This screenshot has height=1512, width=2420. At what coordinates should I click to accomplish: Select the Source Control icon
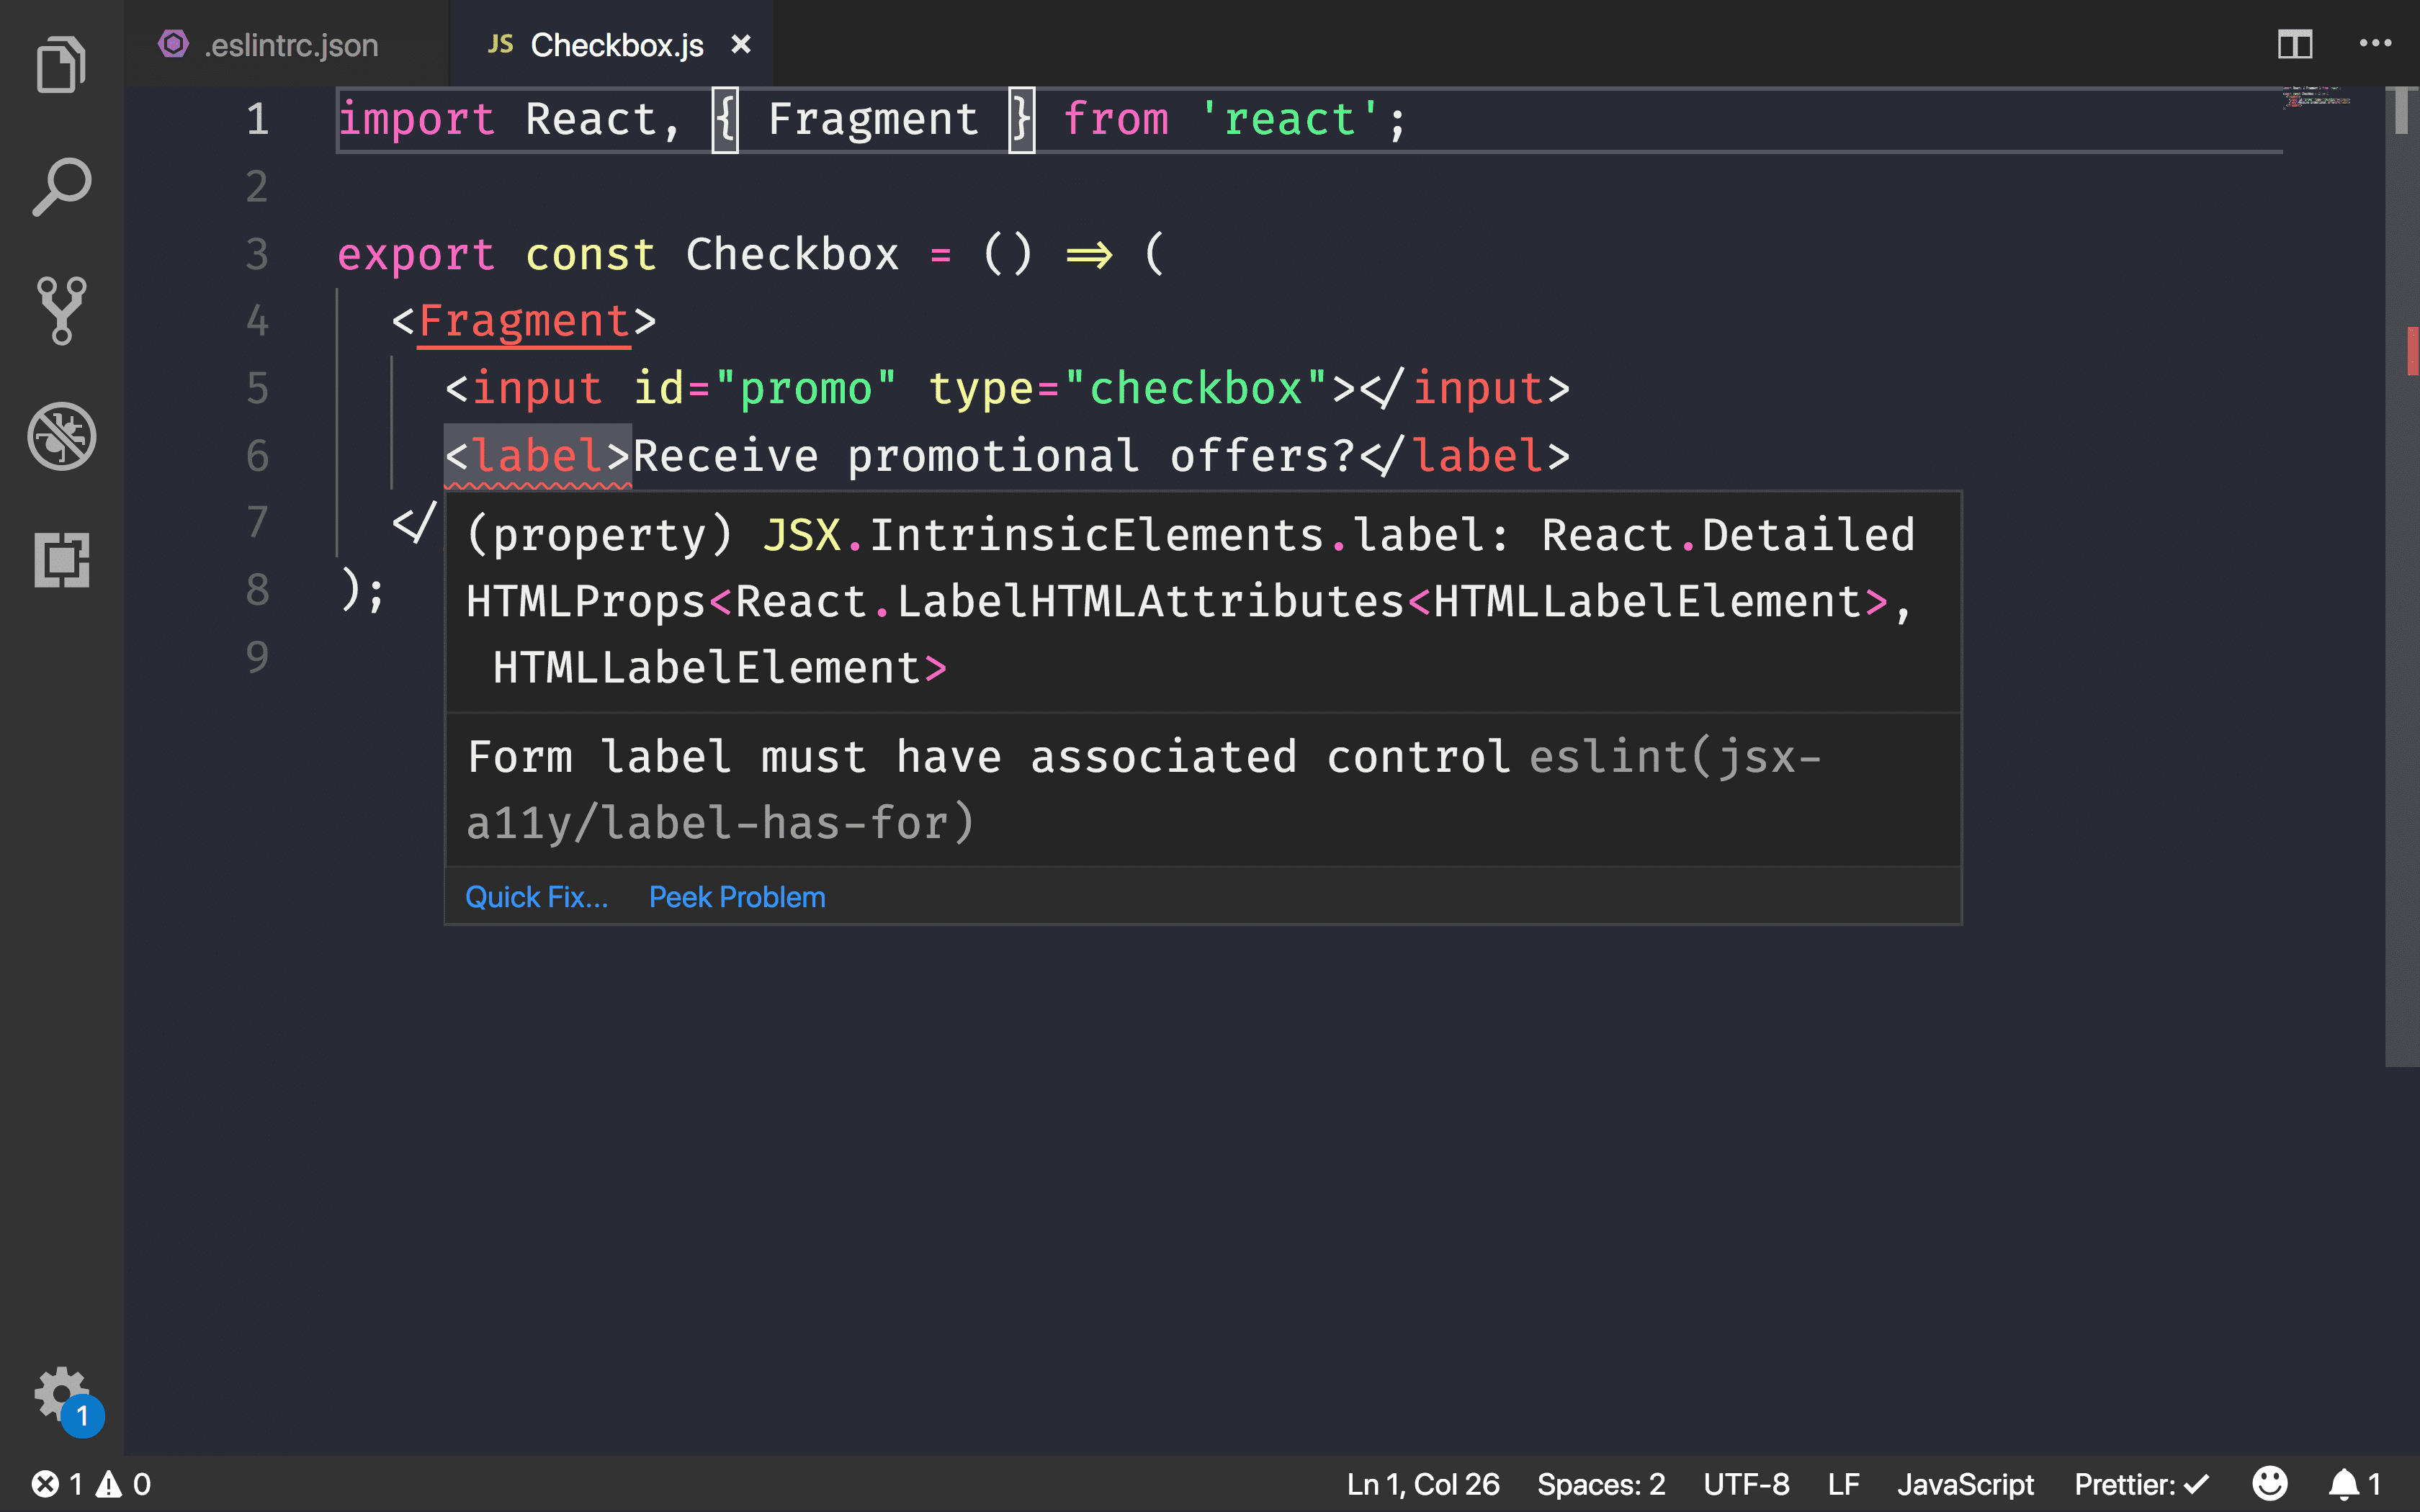click(61, 312)
